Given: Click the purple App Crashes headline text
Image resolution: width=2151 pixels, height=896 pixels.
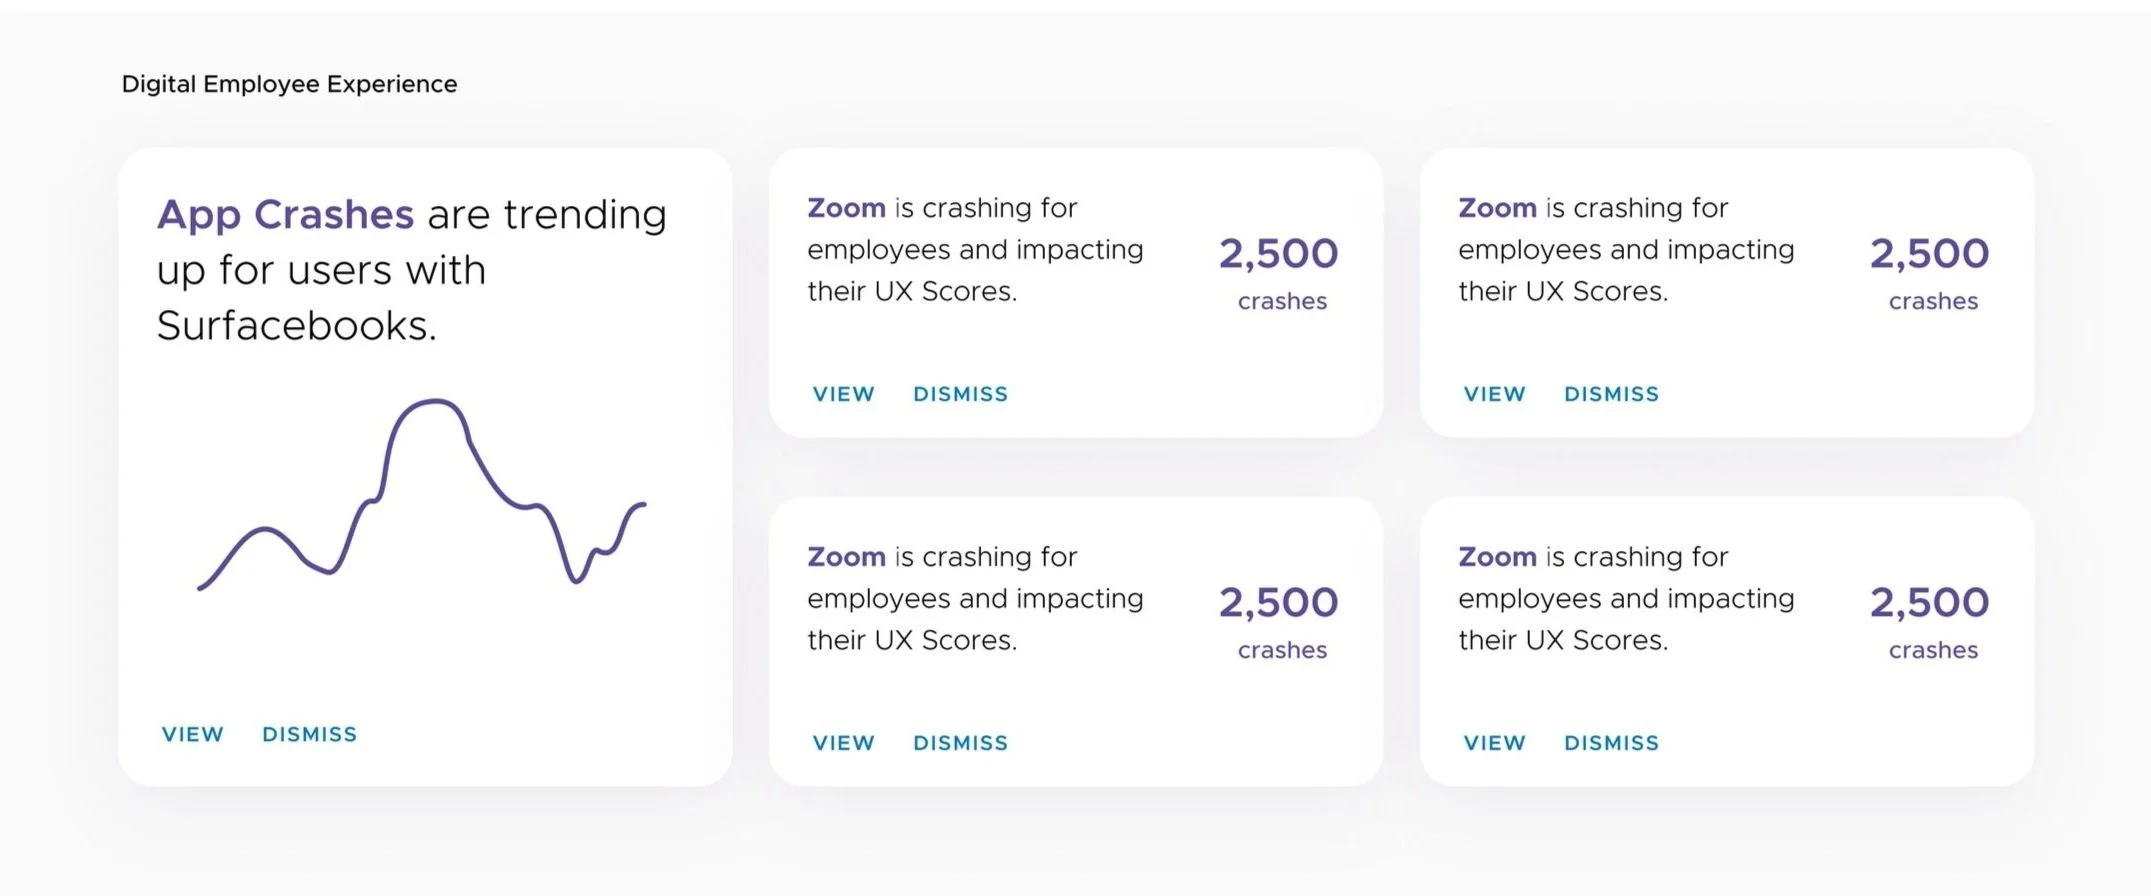Looking at the screenshot, I should click(285, 214).
